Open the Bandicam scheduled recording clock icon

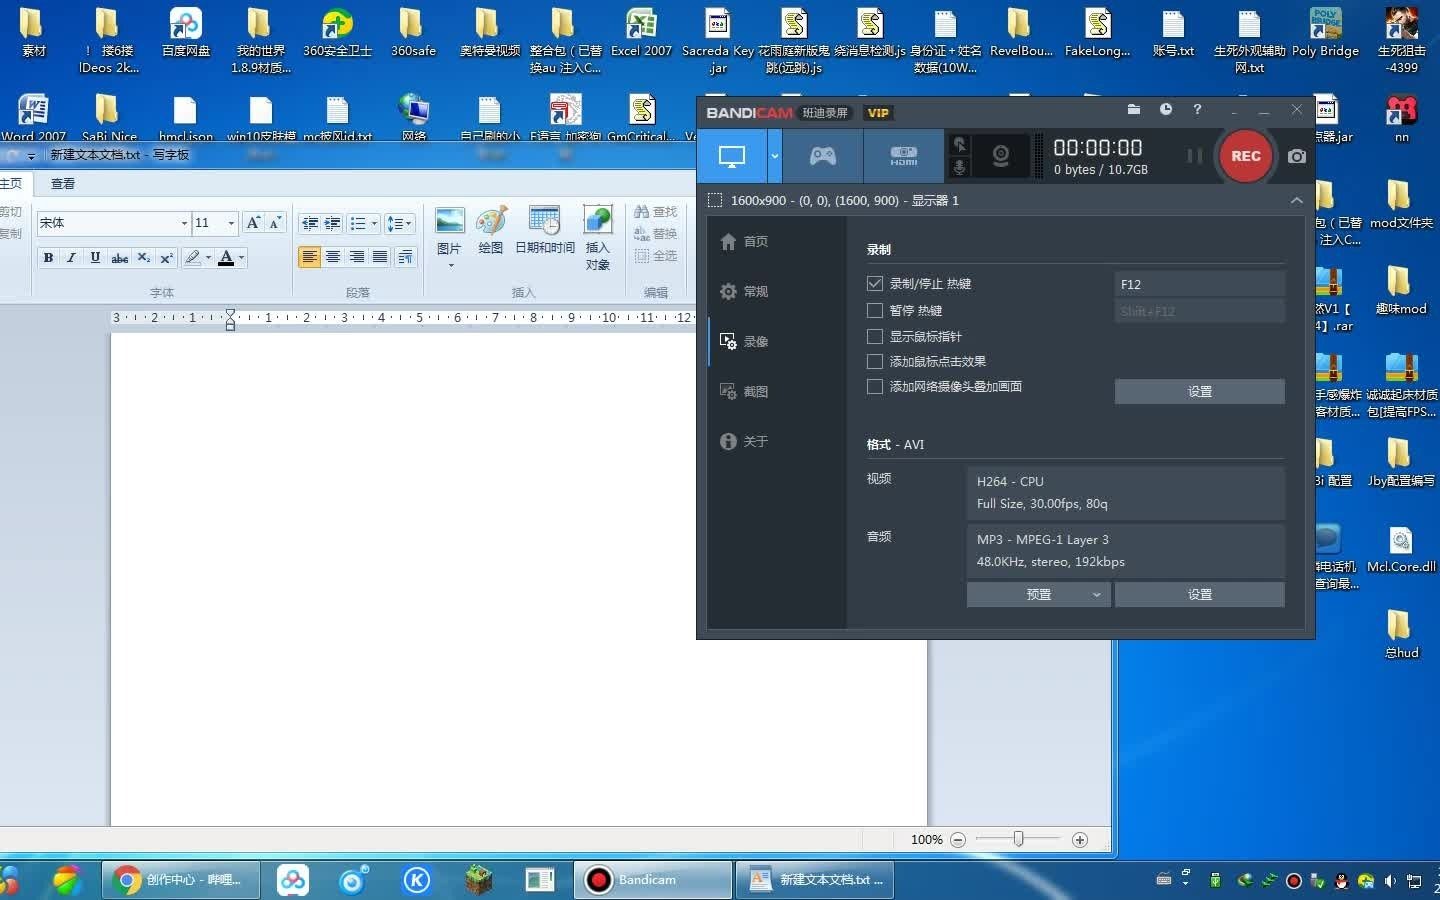click(x=1166, y=109)
